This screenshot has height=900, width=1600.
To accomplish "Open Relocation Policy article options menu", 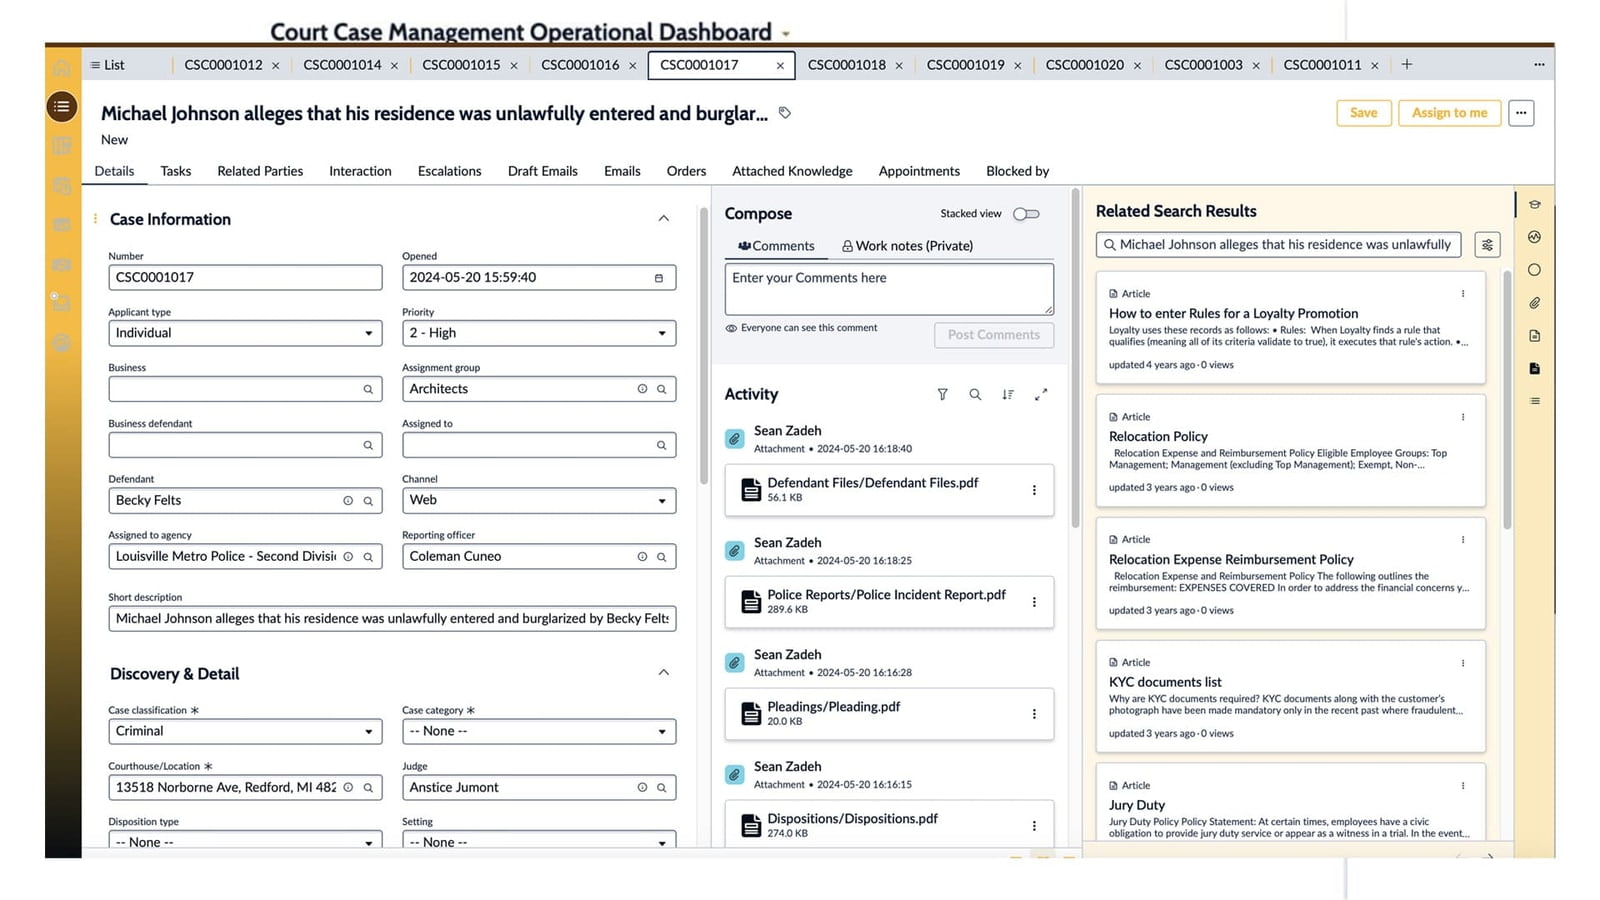I will (x=1463, y=417).
